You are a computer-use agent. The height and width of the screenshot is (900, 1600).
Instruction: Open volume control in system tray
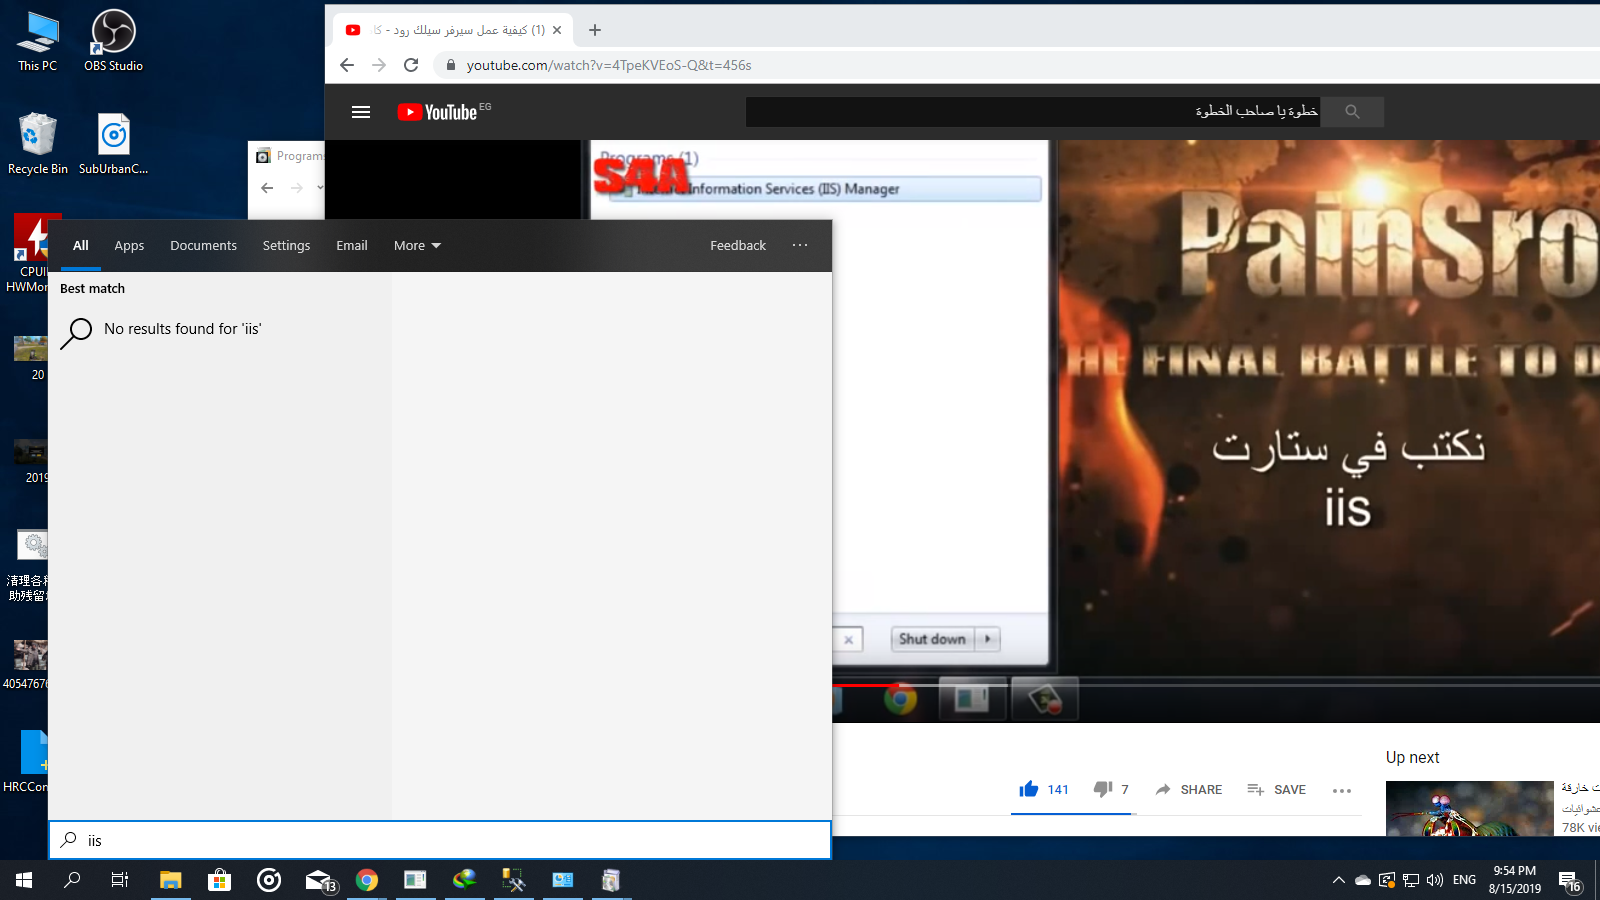[x=1435, y=880]
